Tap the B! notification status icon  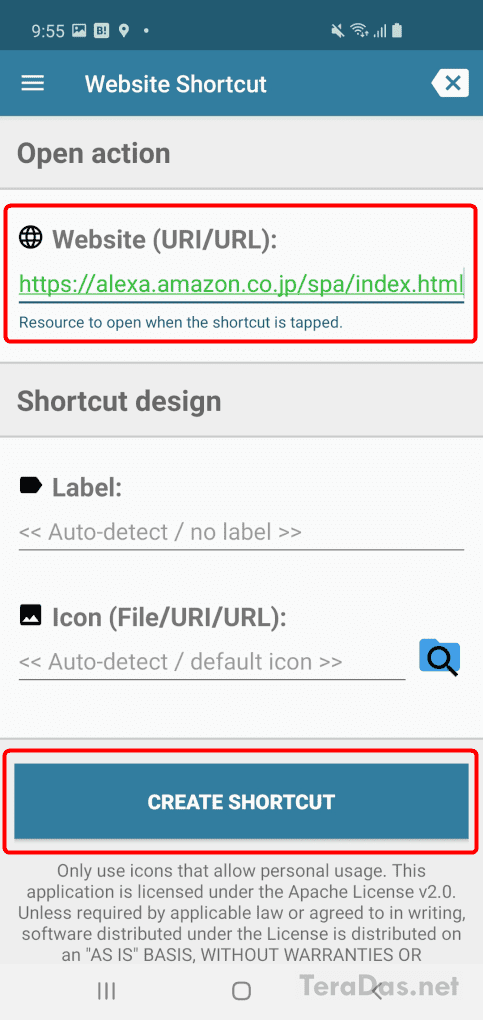tap(102, 30)
